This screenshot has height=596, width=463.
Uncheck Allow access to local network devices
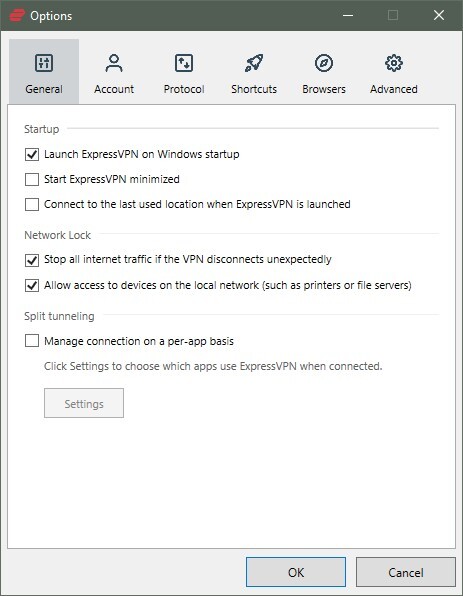pyautogui.click(x=32, y=285)
